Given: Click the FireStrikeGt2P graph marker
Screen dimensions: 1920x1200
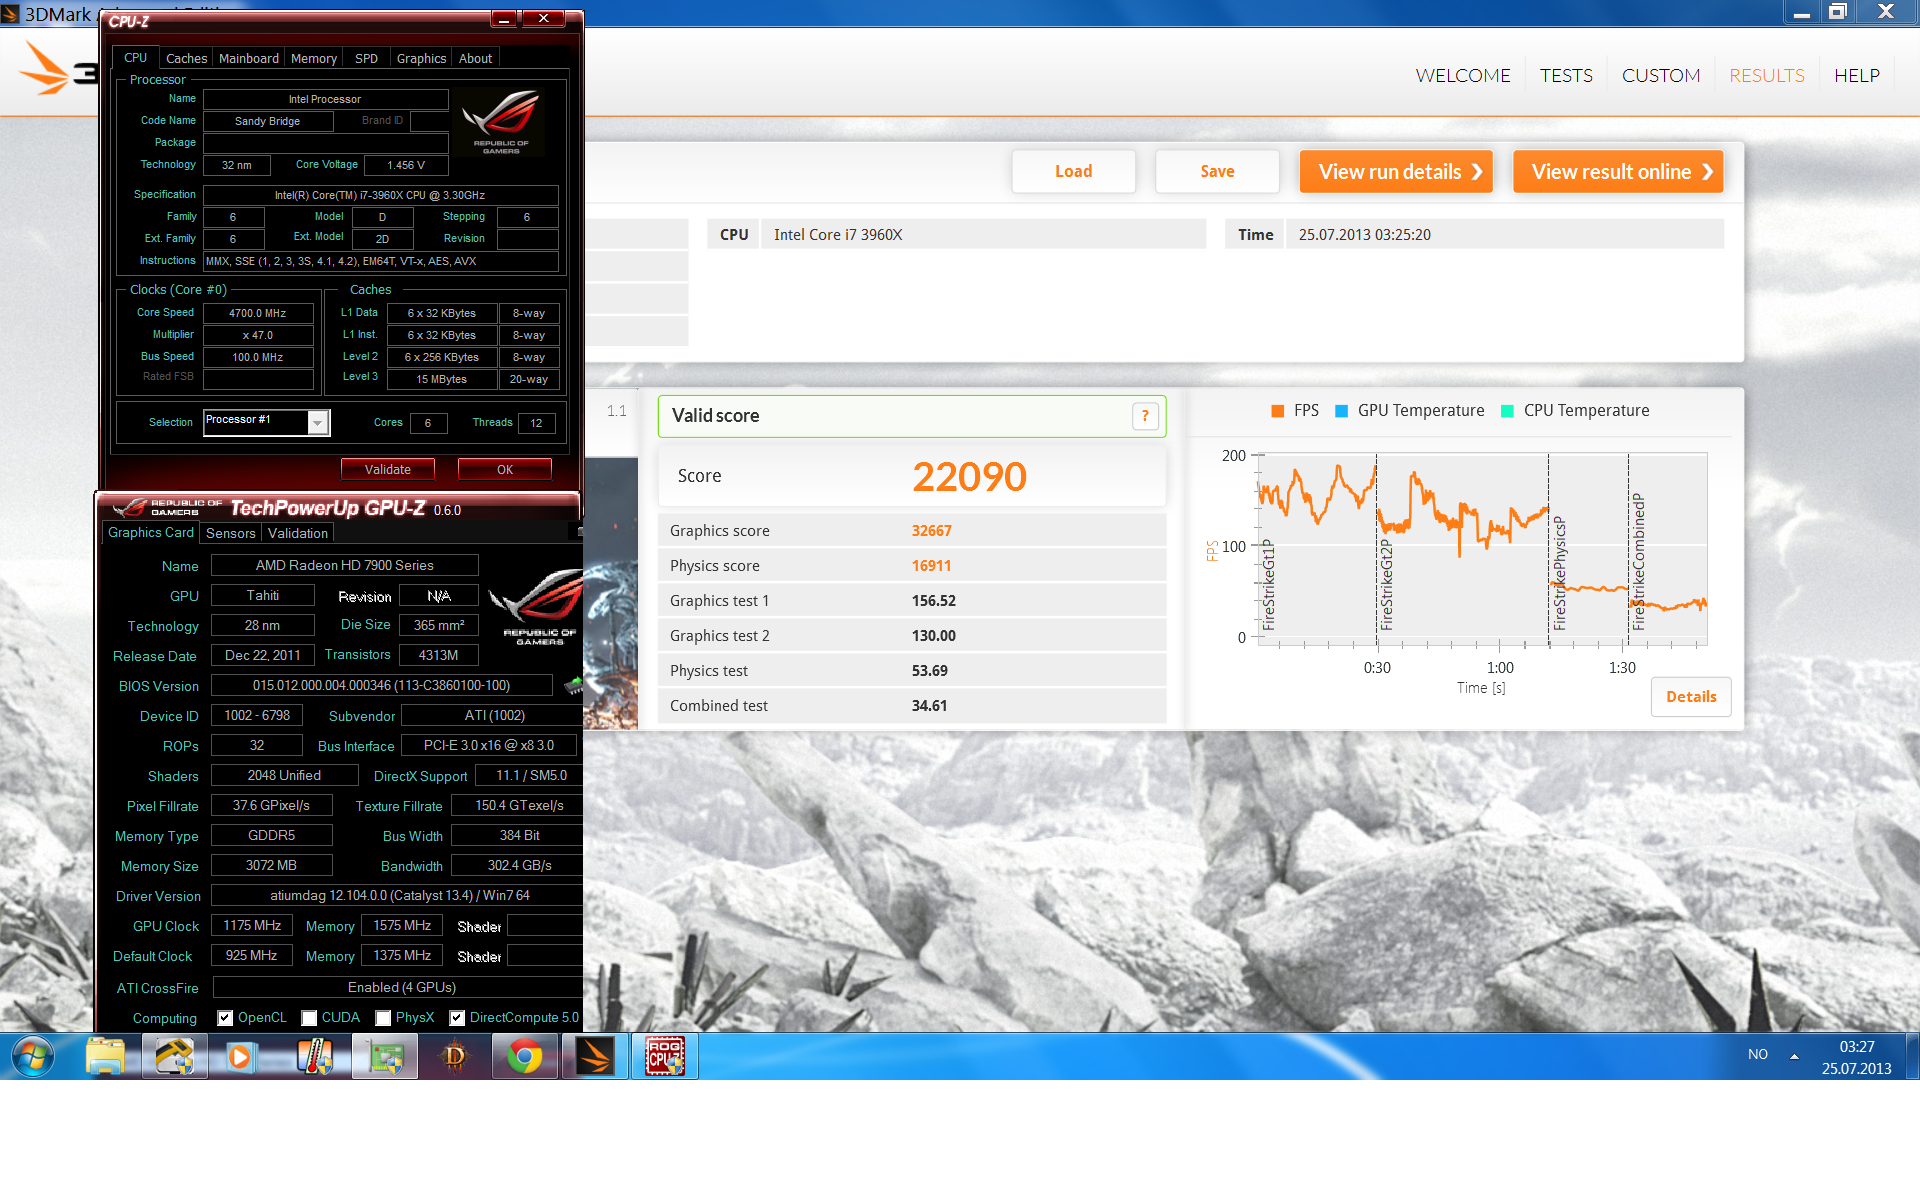Looking at the screenshot, I should (1386, 585).
